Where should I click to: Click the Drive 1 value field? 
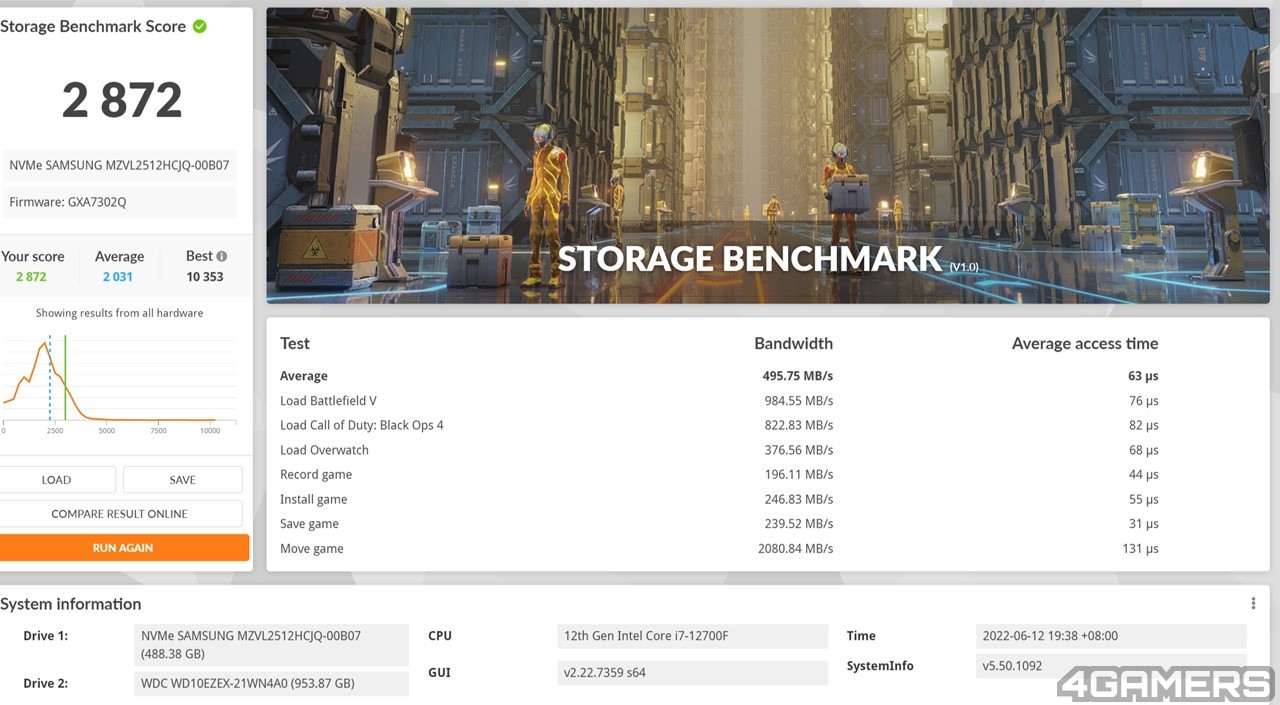[271, 645]
